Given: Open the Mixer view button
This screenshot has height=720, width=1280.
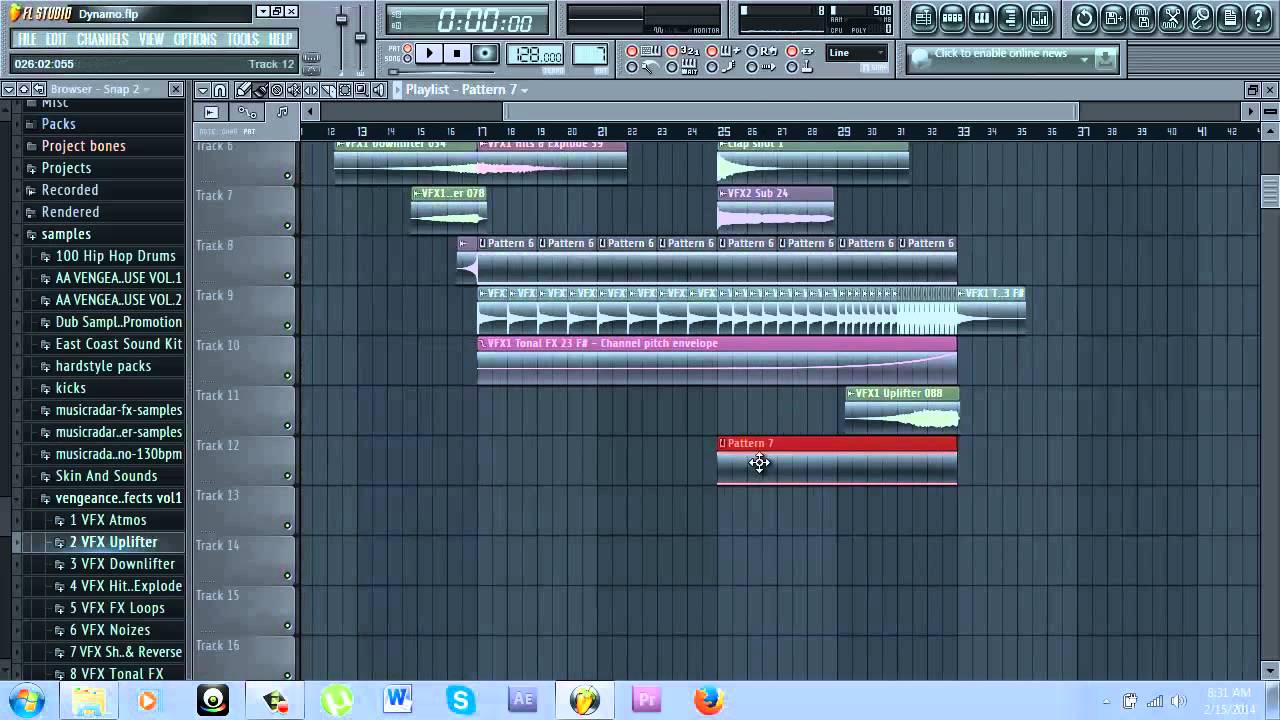Looking at the screenshot, I should 1040,19.
